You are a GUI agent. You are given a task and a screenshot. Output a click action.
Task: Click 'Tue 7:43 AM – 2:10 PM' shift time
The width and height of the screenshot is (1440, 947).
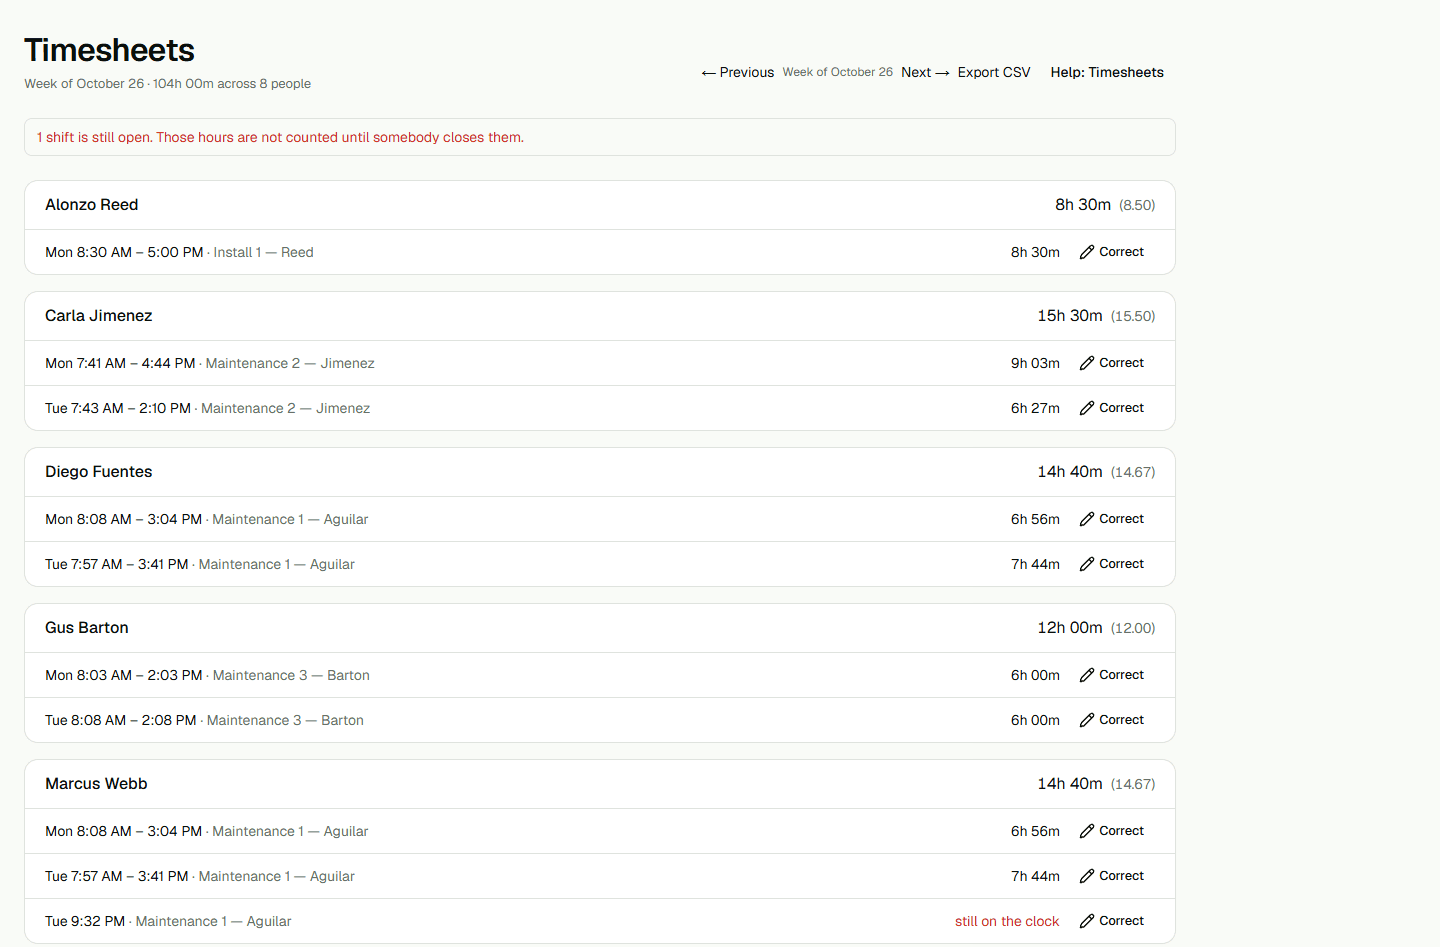click(118, 408)
